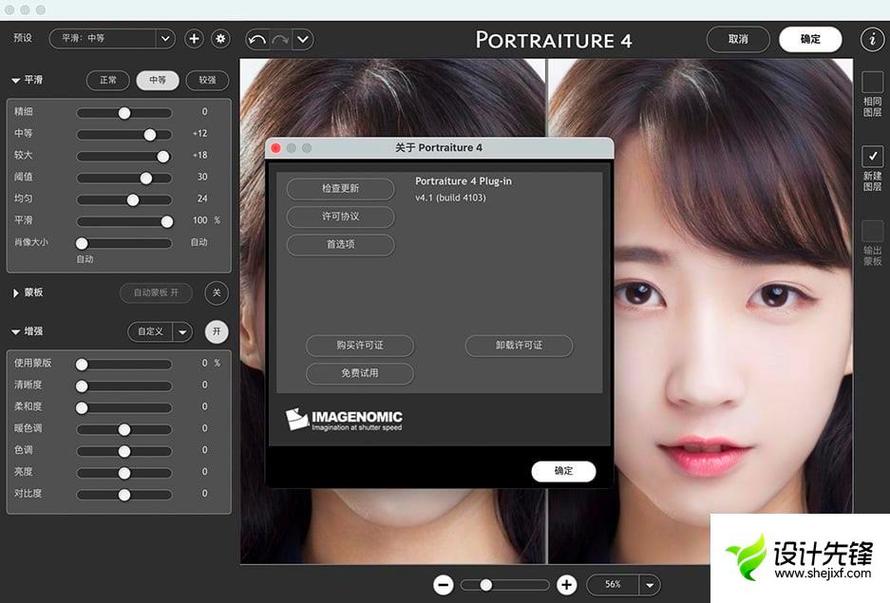Switch the mask toggle 关
890x603 pixels.
[216, 293]
